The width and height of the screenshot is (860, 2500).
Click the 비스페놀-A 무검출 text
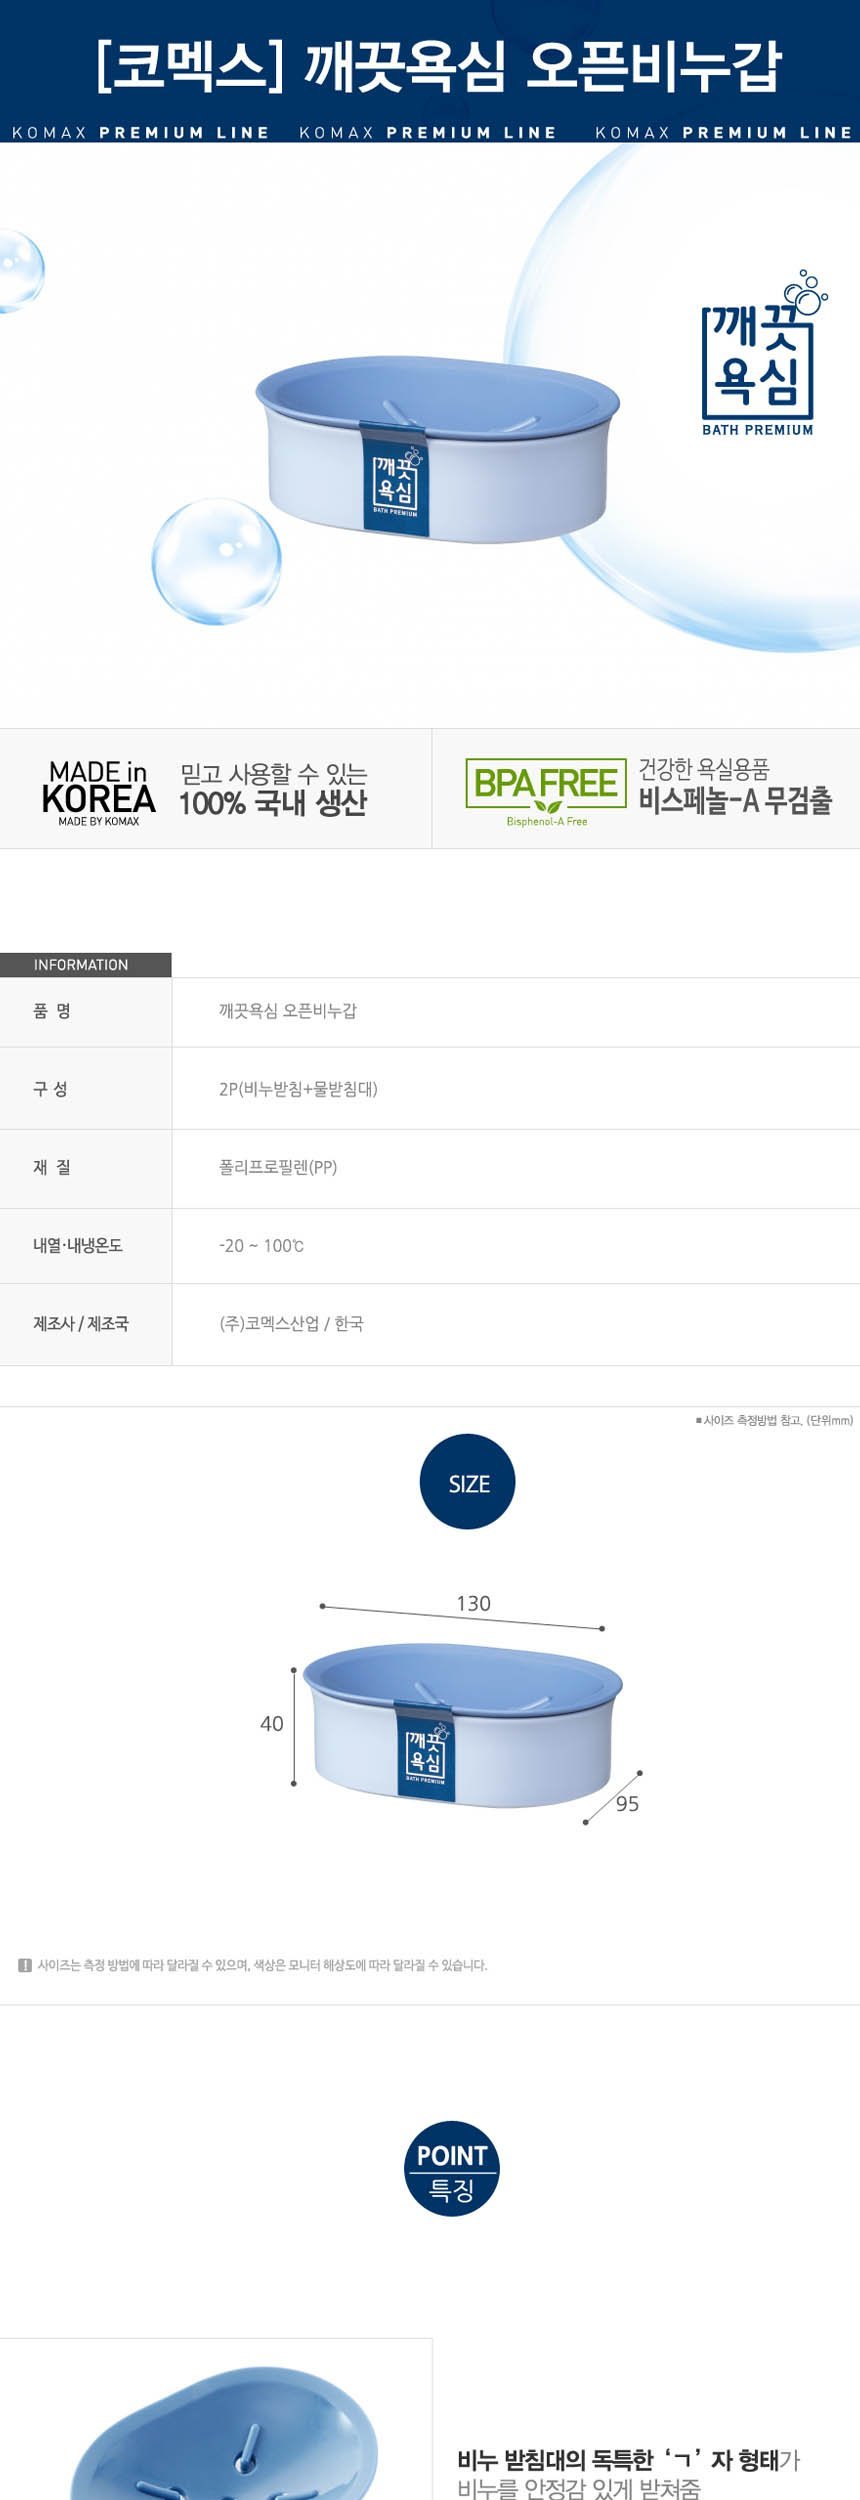tap(735, 801)
